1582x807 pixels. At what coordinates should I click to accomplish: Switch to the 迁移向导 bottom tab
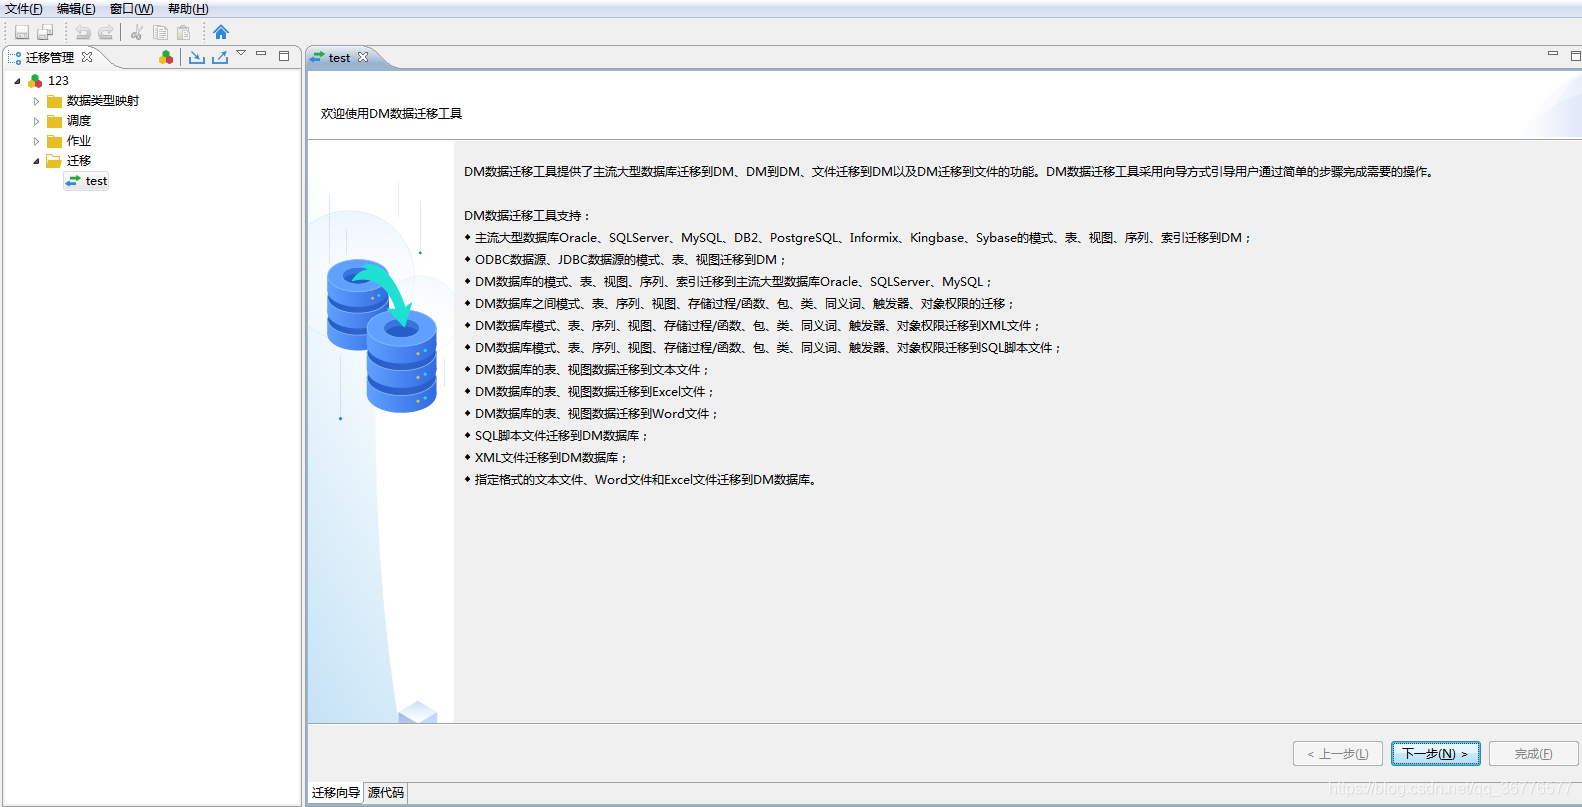click(x=336, y=793)
